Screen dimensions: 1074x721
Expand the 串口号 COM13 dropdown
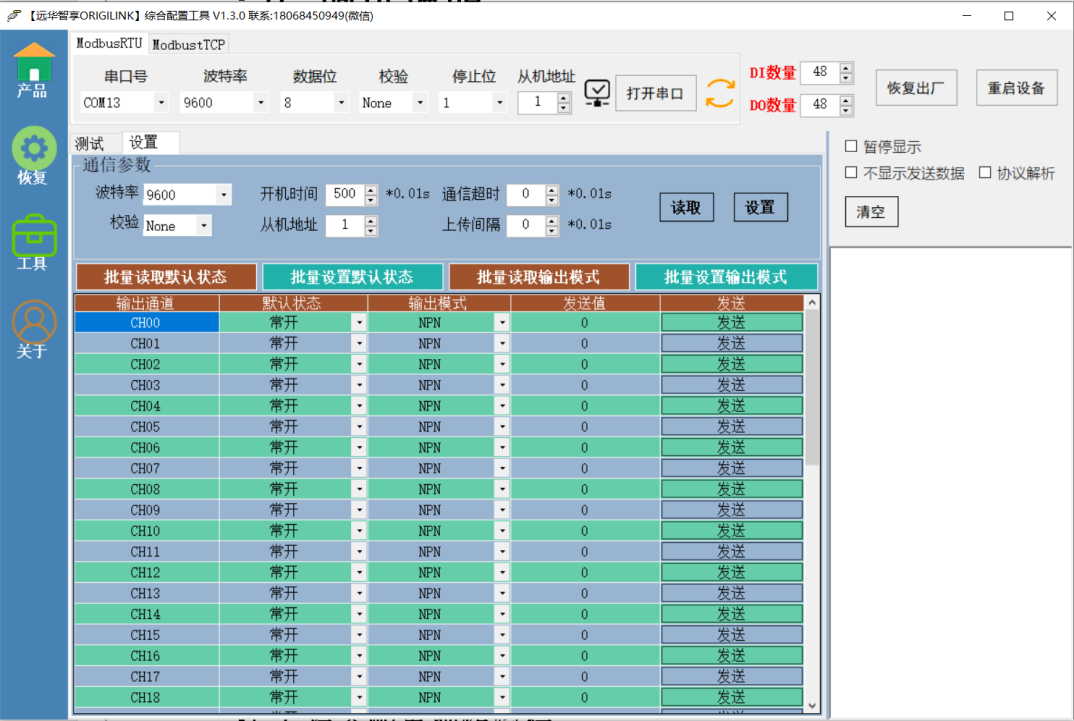(161, 103)
